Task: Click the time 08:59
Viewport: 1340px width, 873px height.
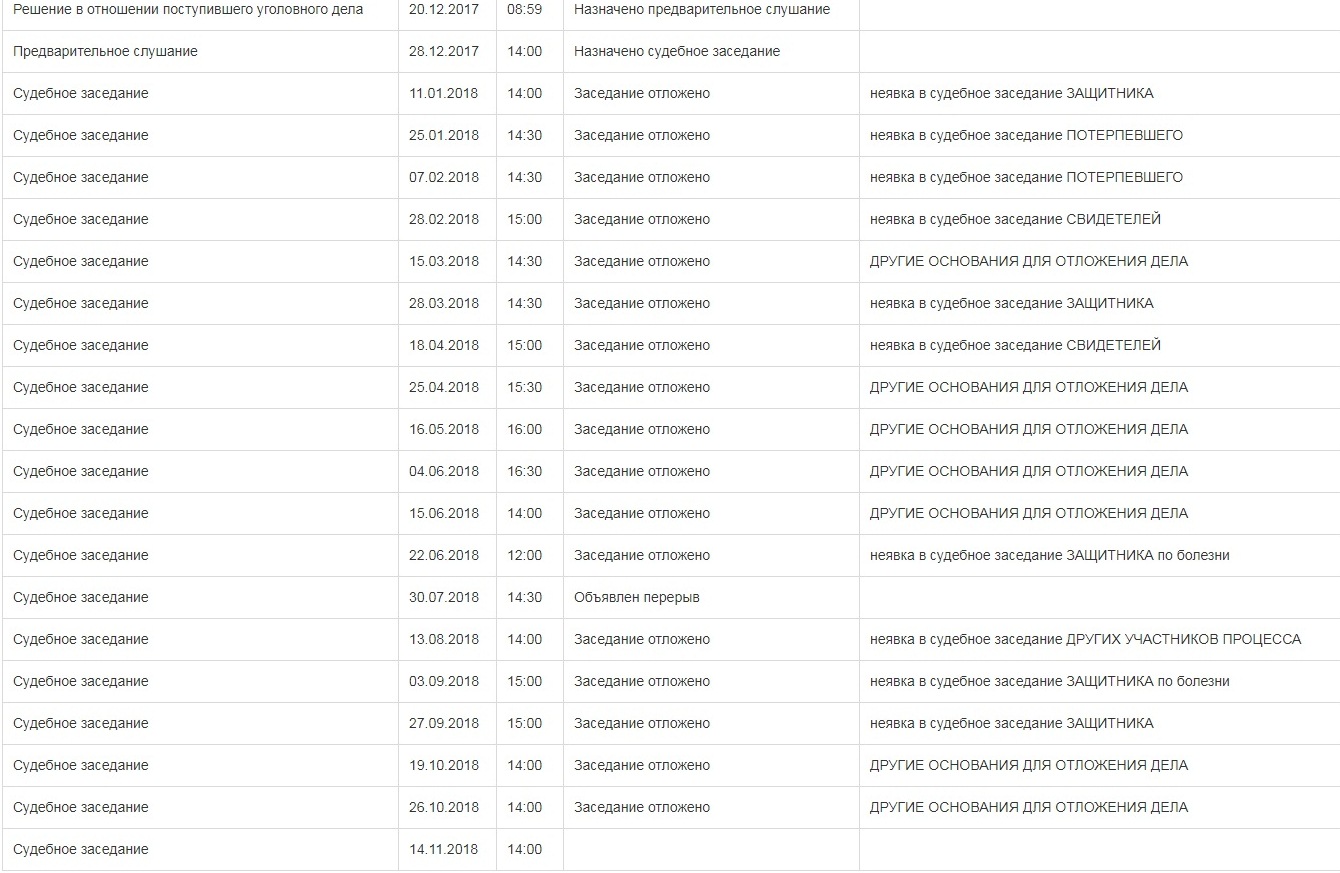Action: [x=524, y=9]
